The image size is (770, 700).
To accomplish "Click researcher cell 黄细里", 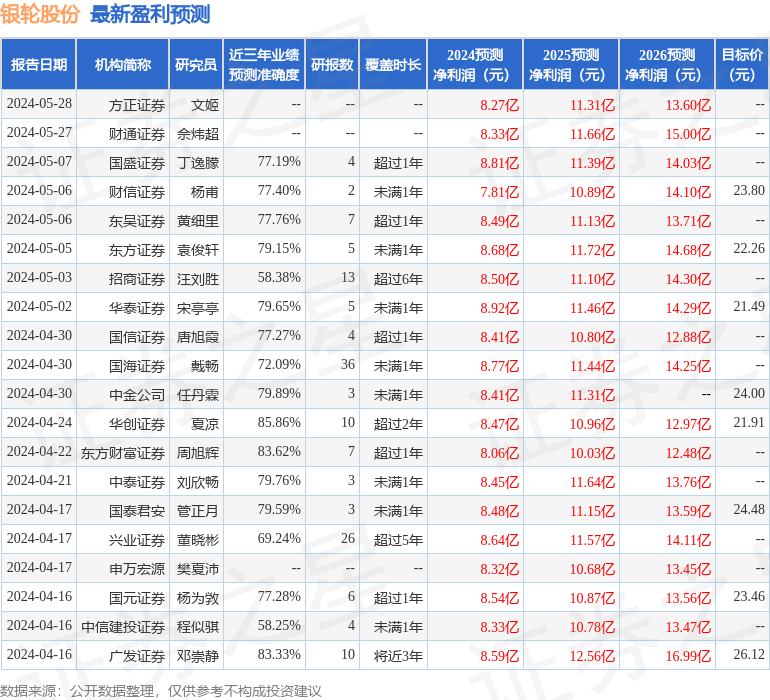I will pyautogui.click(x=198, y=221).
